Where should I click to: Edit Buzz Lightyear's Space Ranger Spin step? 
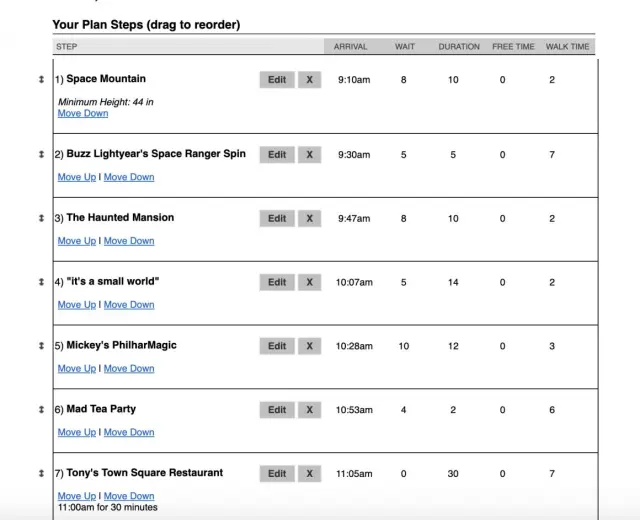pyautogui.click(x=277, y=155)
